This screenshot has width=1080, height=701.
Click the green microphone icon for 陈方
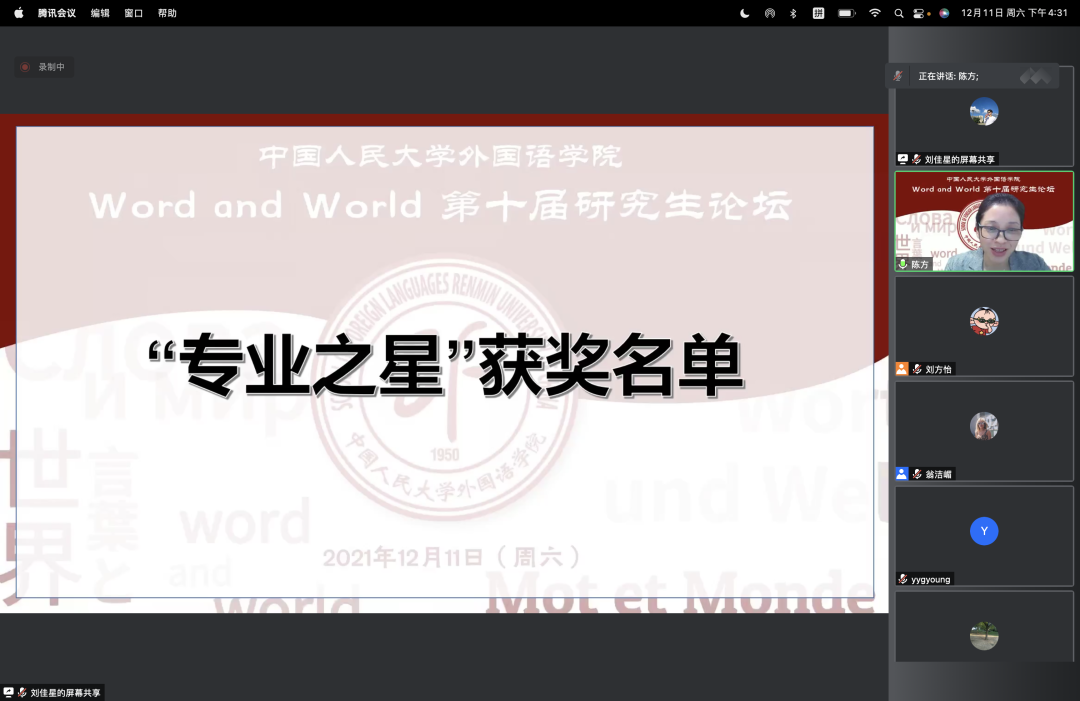(x=903, y=264)
